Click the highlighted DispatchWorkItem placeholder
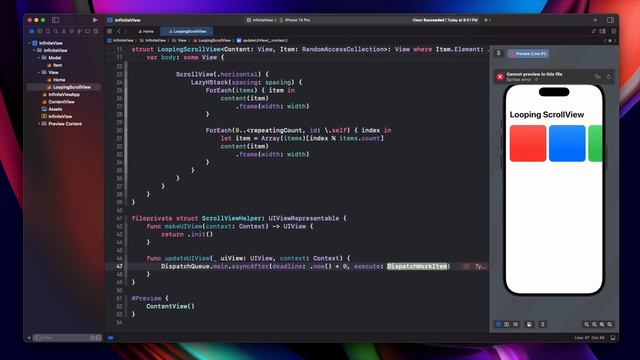 tap(417, 266)
